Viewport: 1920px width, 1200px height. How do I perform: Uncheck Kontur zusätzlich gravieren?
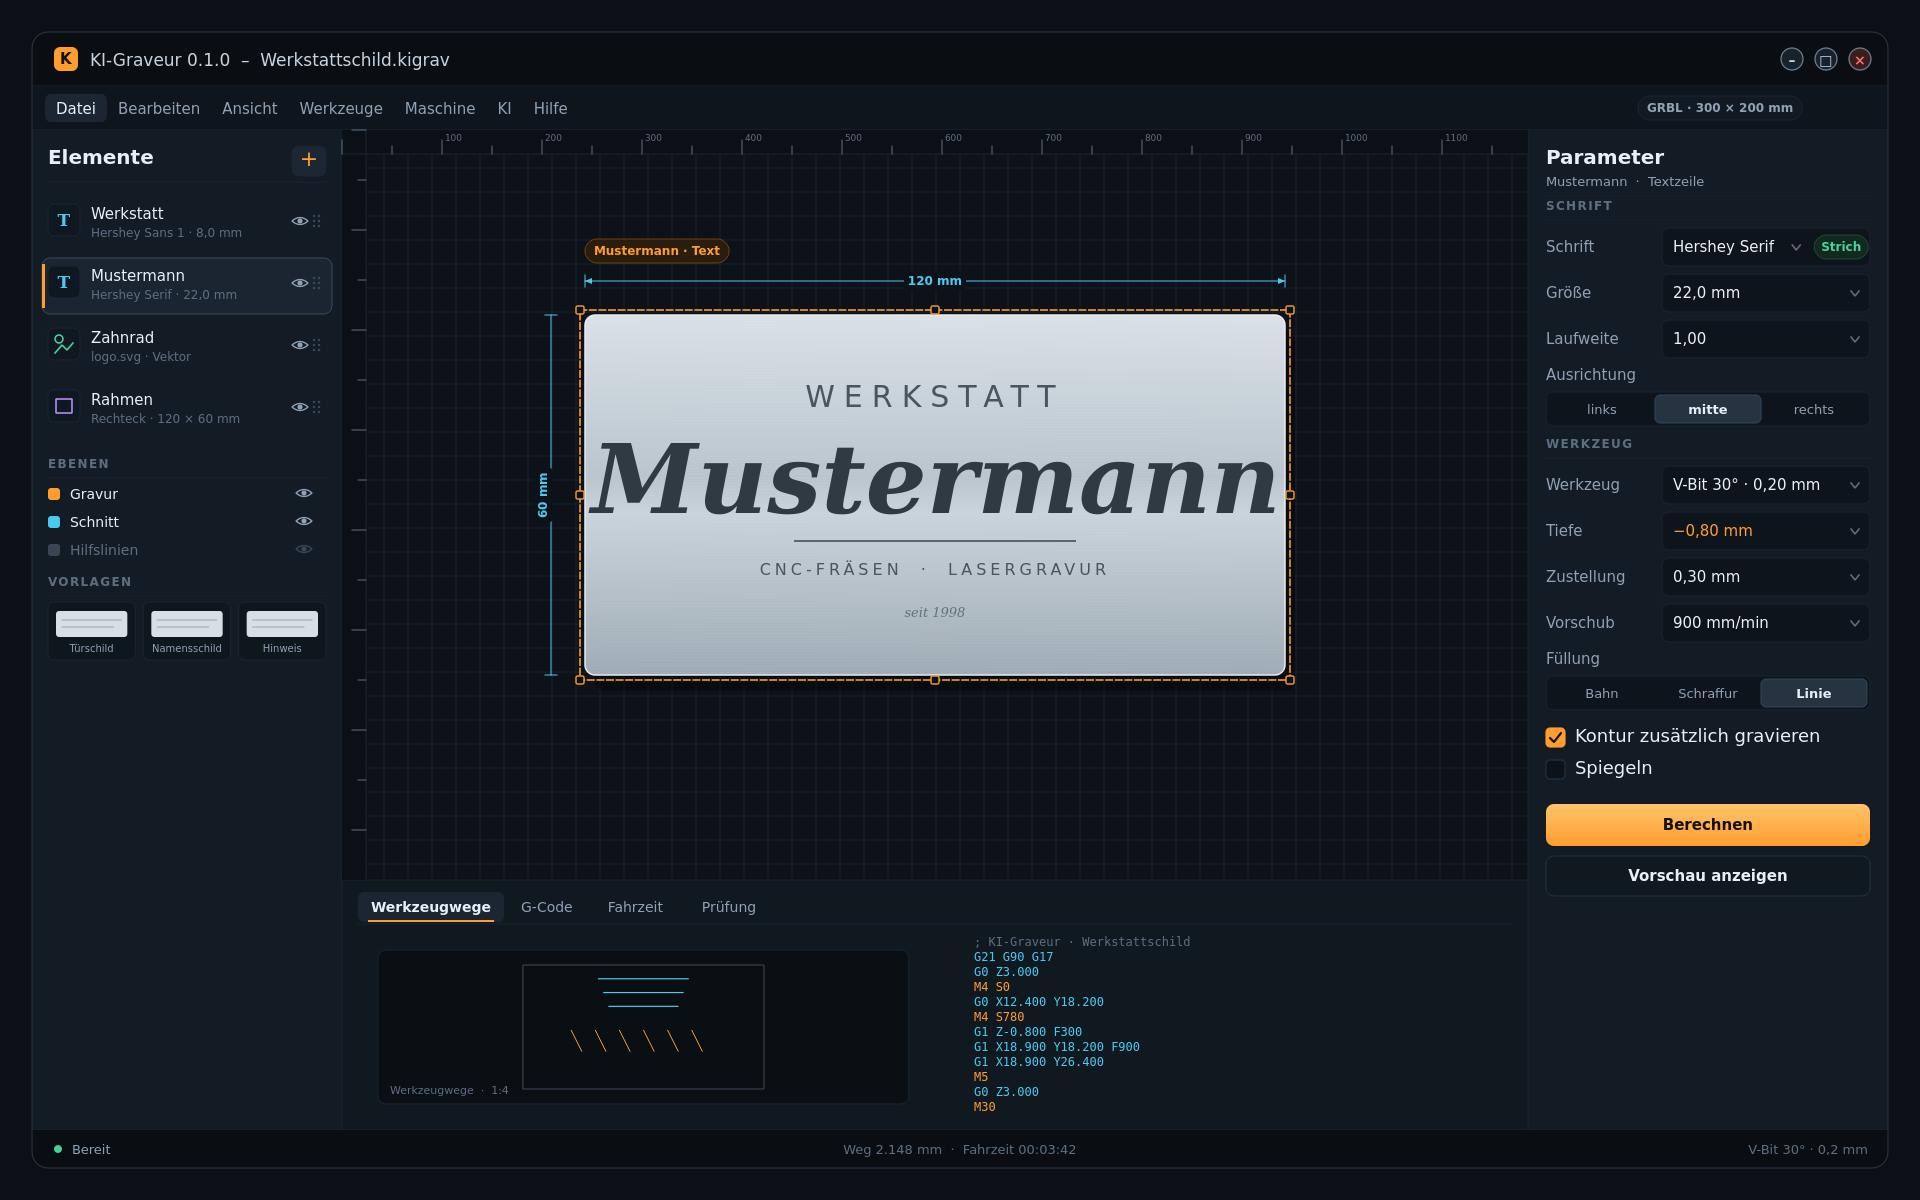tap(1555, 737)
